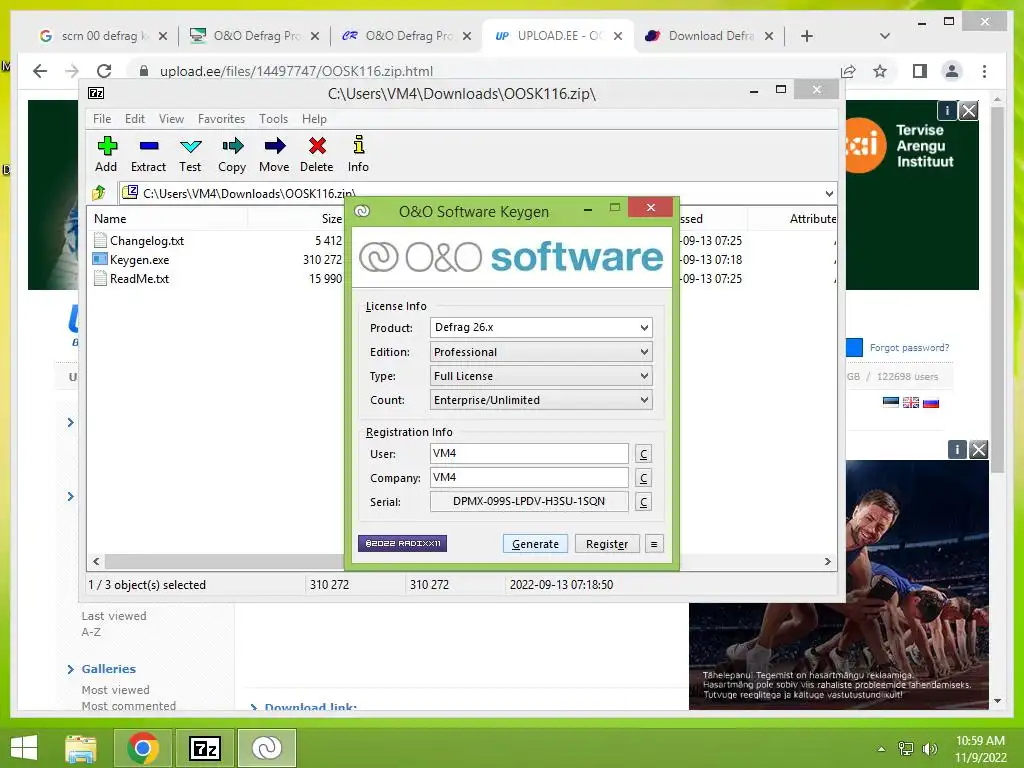This screenshot has height=768, width=1024.
Task: Click the Generate button
Action: [x=535, y=544]
